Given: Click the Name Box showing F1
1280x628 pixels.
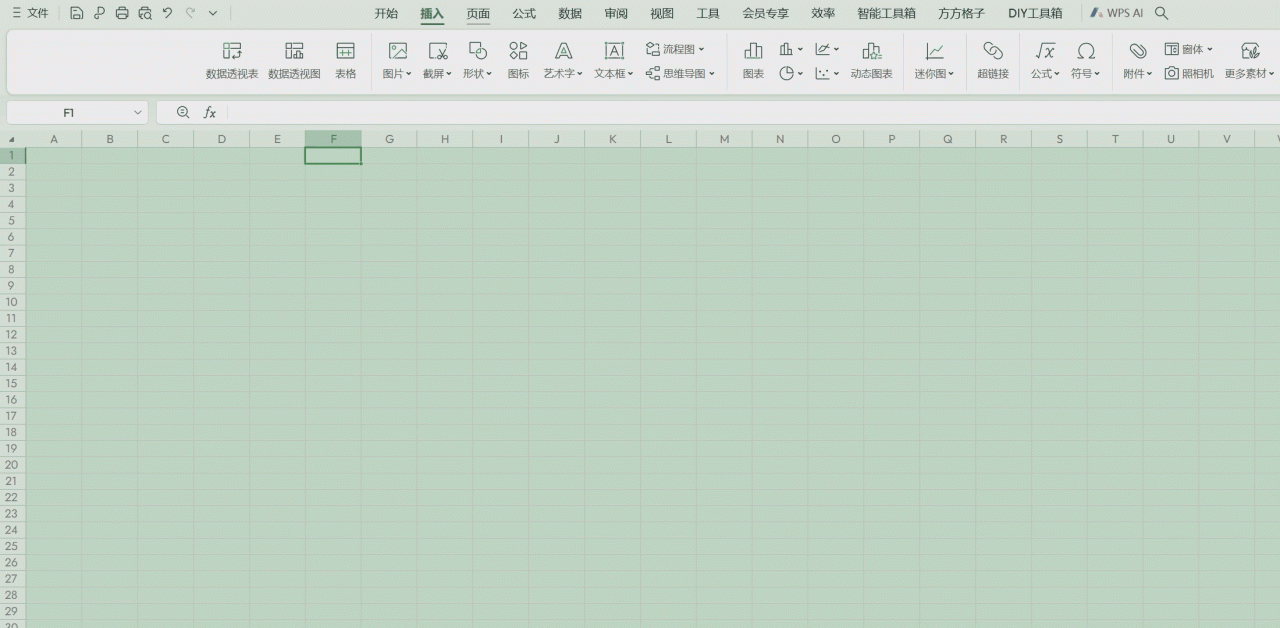Looking at the screenshot, I should coord(68,113).
